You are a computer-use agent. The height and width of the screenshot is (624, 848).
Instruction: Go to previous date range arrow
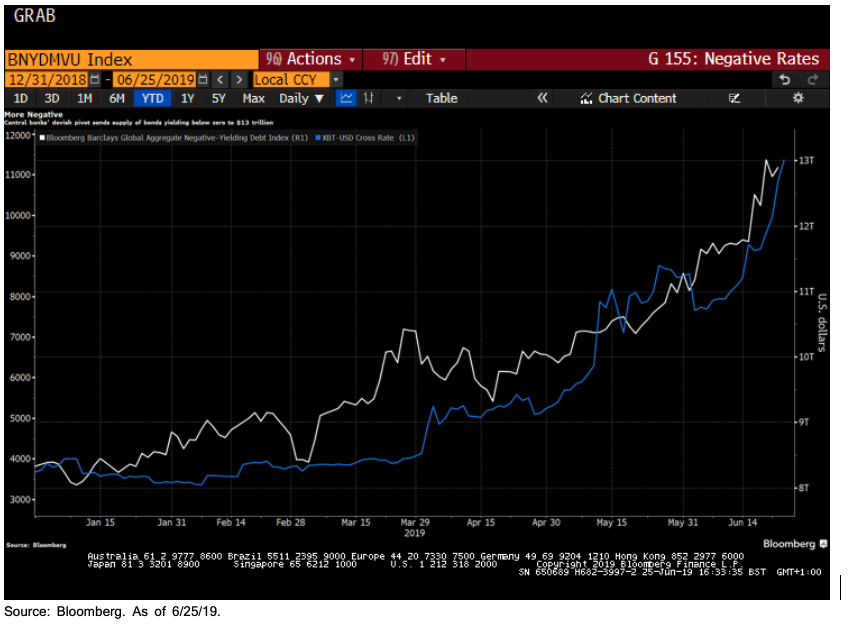220,79
